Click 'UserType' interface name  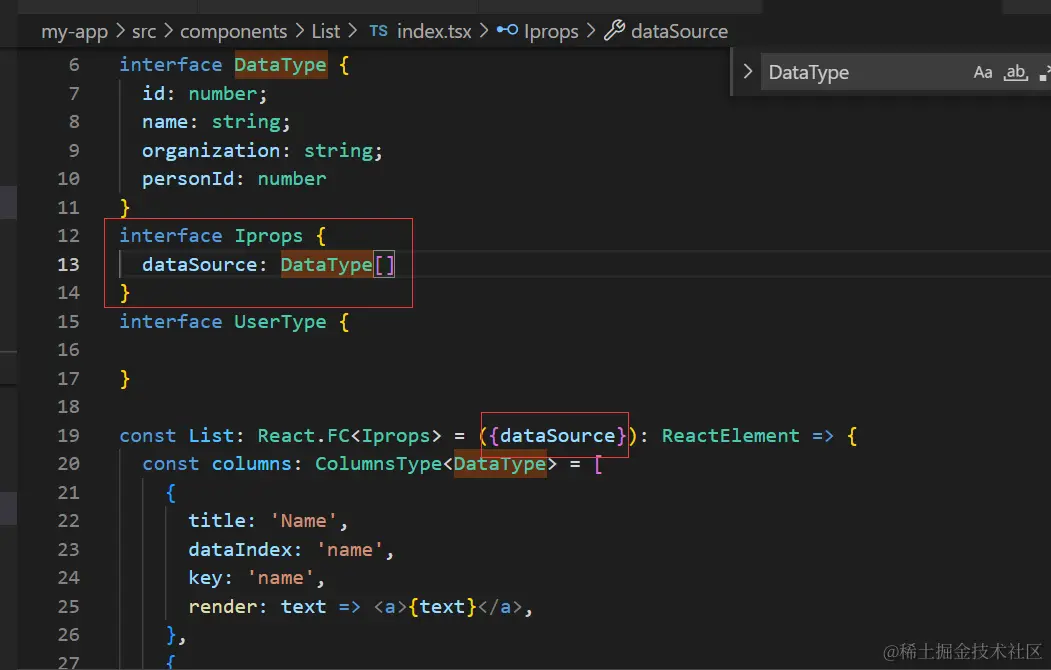pyautogui.click(x=280, y=322)
